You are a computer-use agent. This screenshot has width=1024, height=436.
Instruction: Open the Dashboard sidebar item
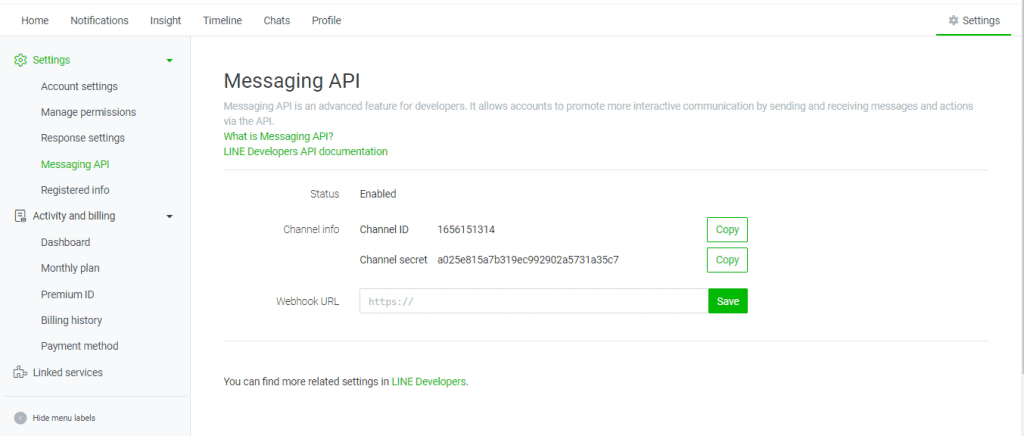tap(65, 242)
